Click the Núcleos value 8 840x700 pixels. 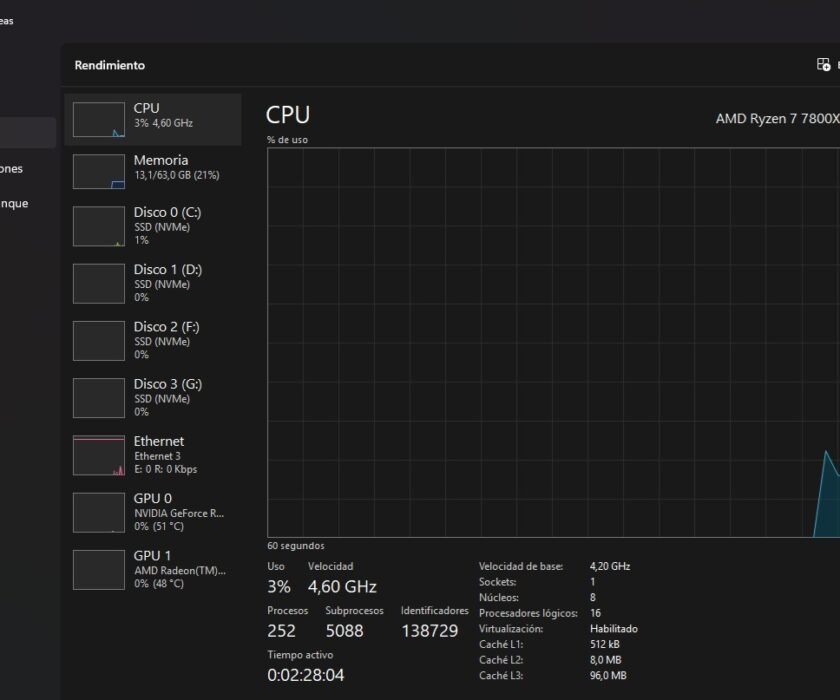click(592, 597)
